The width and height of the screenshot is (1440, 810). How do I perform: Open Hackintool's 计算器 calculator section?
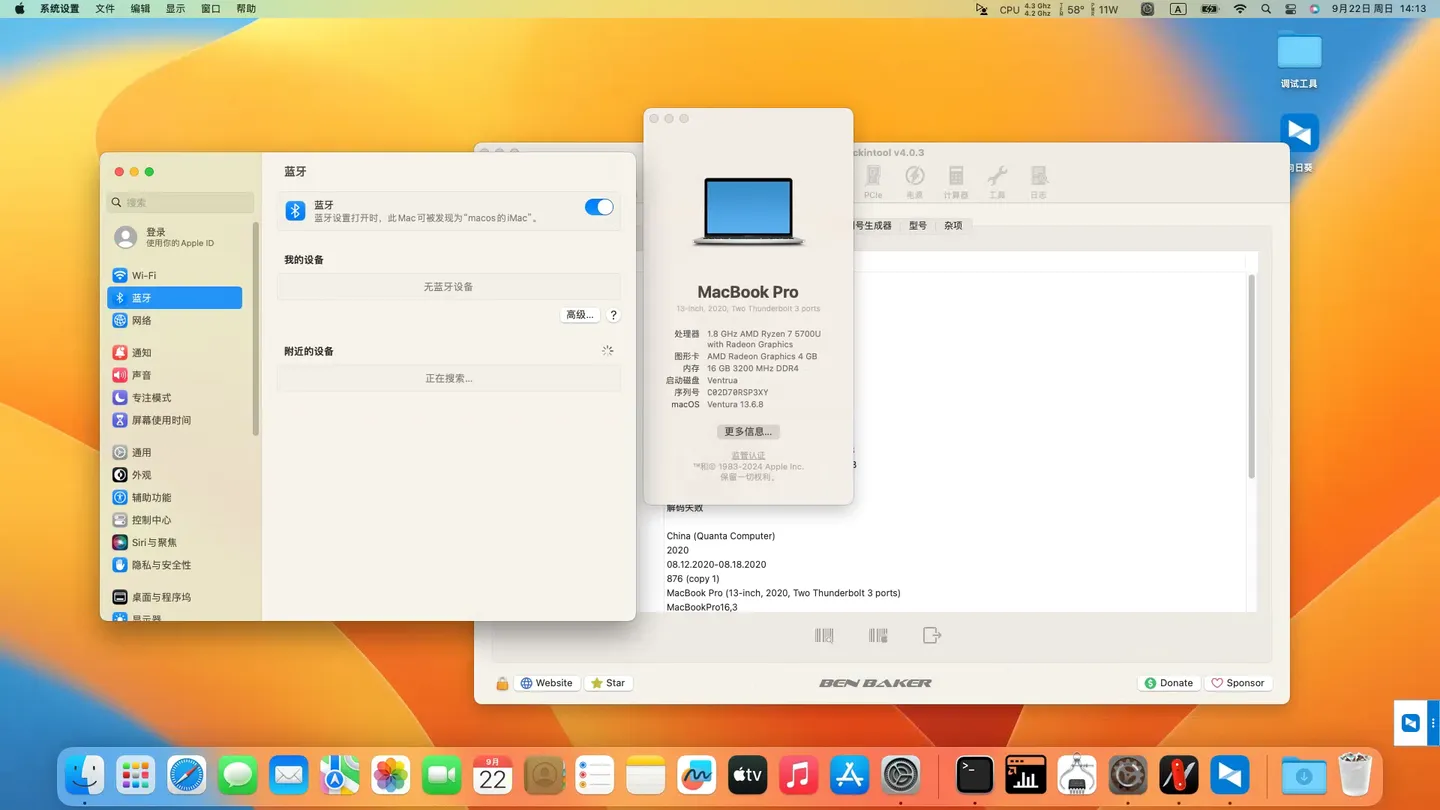(955, 180)
